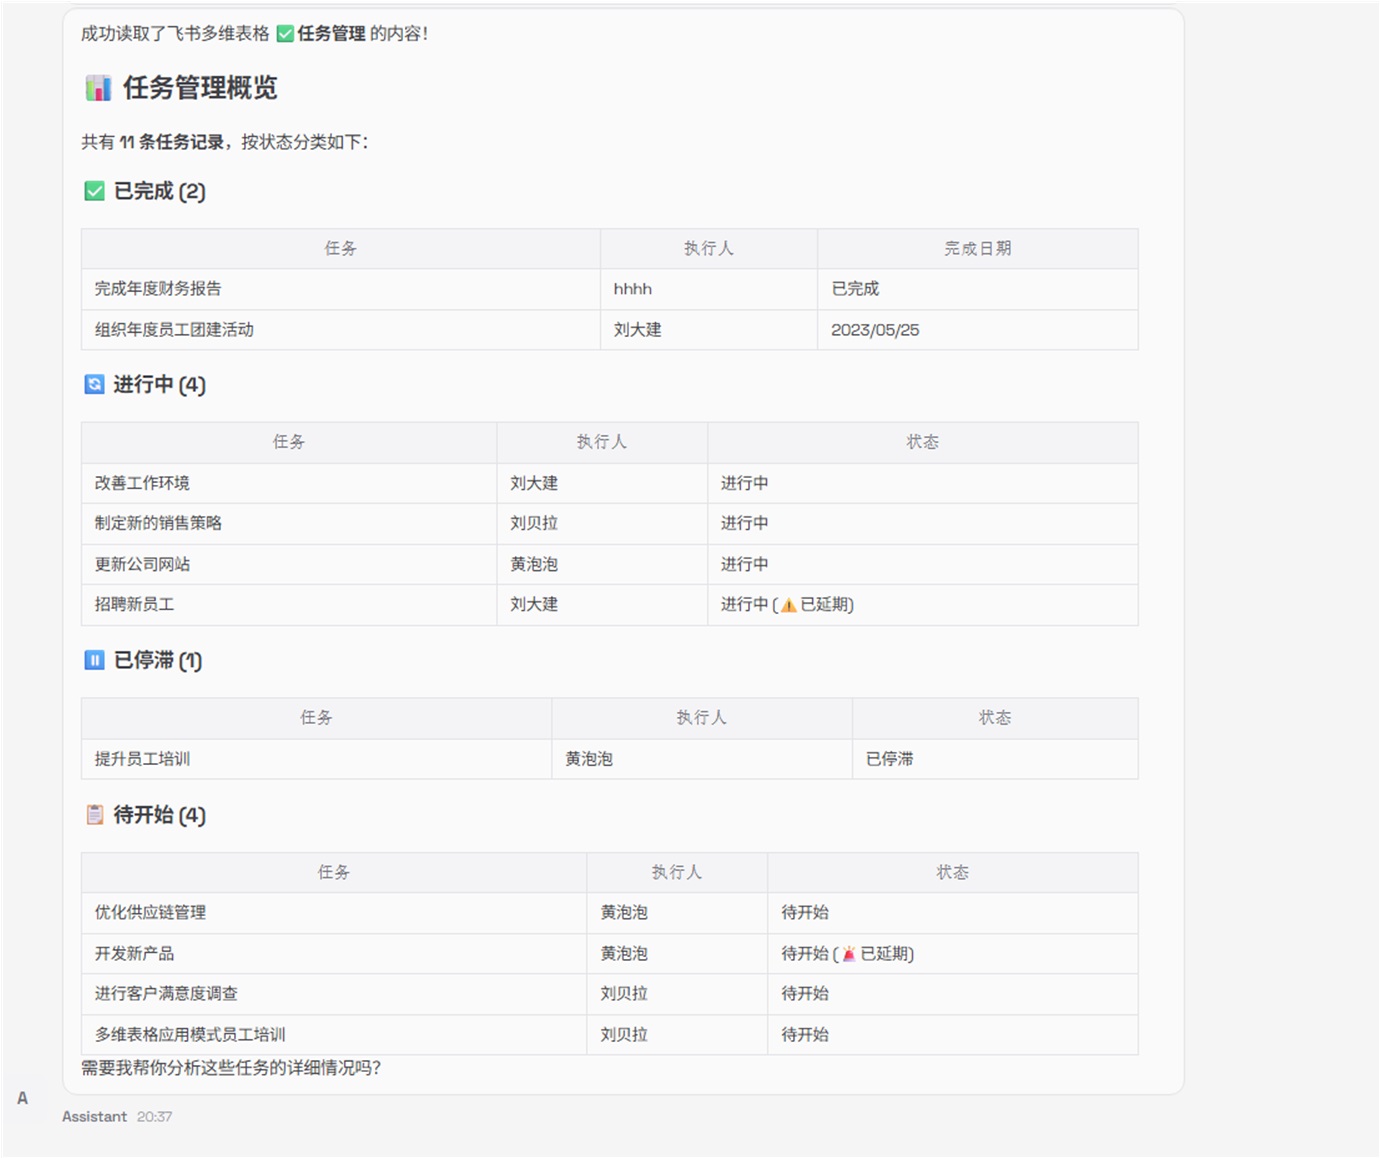Viewport: 1380px width, 1158px height.
Task: Click the Assistant name label below message
Action: point(94,1117)
